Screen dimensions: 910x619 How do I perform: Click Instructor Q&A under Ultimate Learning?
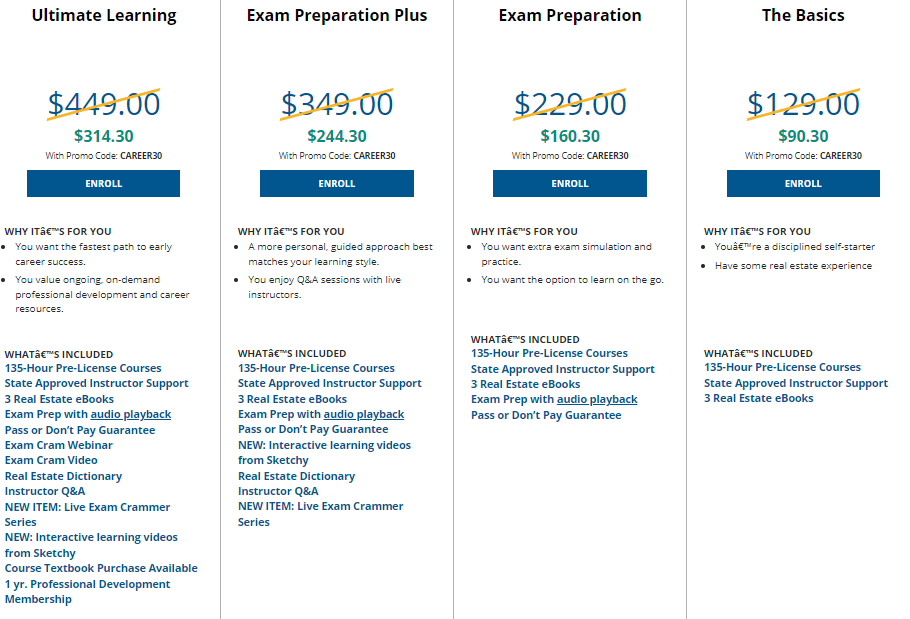[x=45, y=491]
